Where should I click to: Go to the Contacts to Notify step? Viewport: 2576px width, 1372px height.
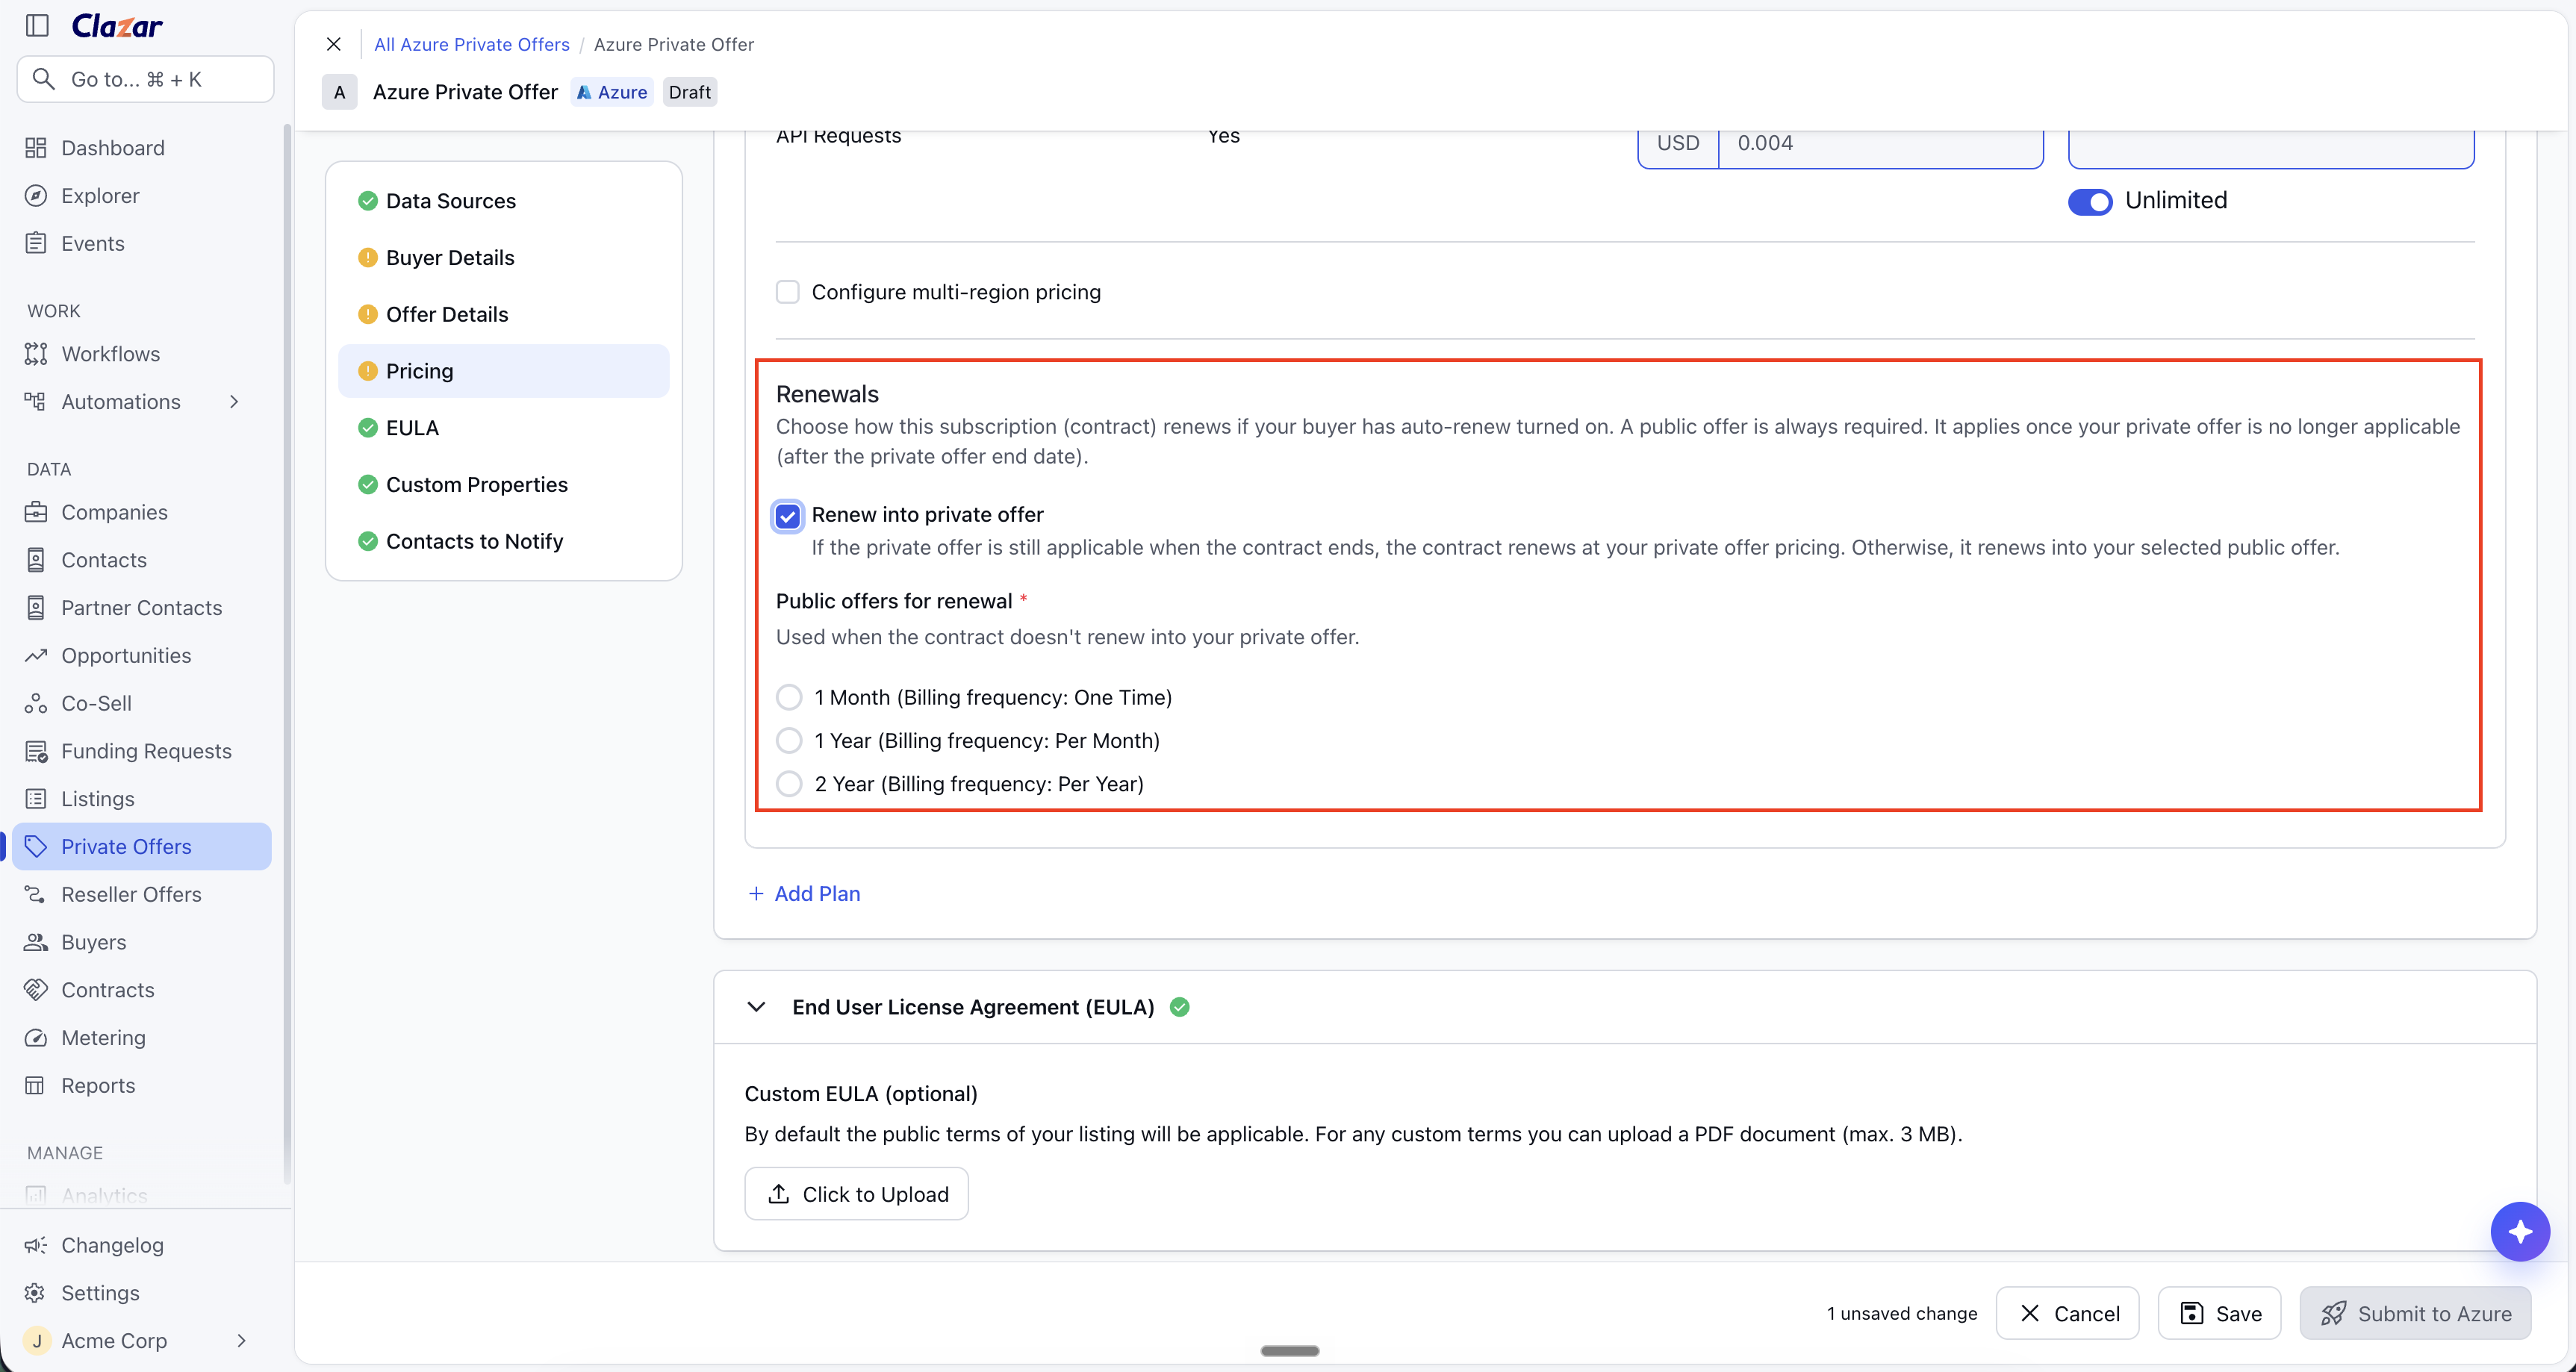(504, 541)
